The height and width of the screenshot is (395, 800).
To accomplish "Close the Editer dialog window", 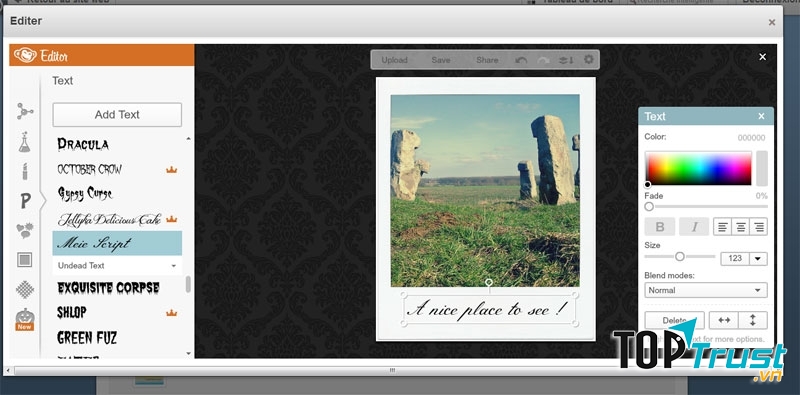I will [772, 22].
